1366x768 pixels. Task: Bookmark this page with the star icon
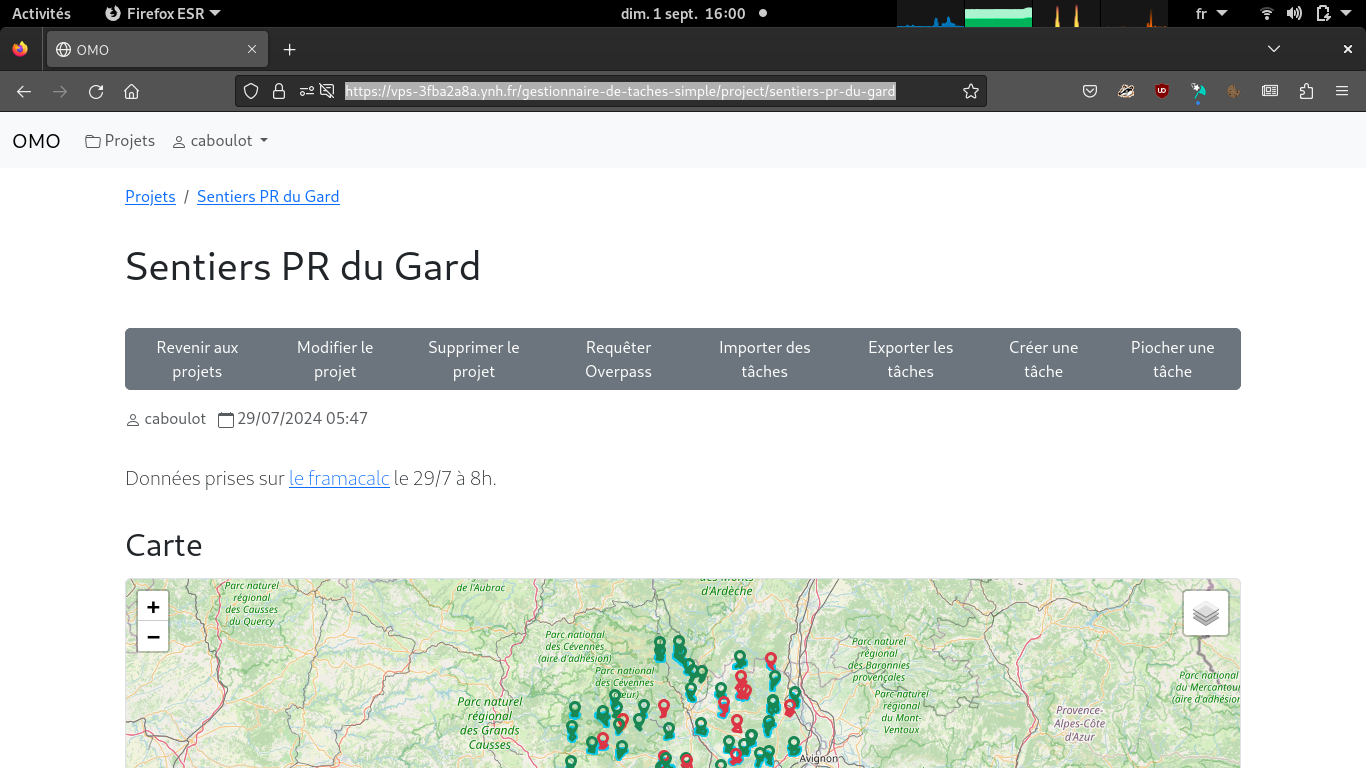pos(970,91)
